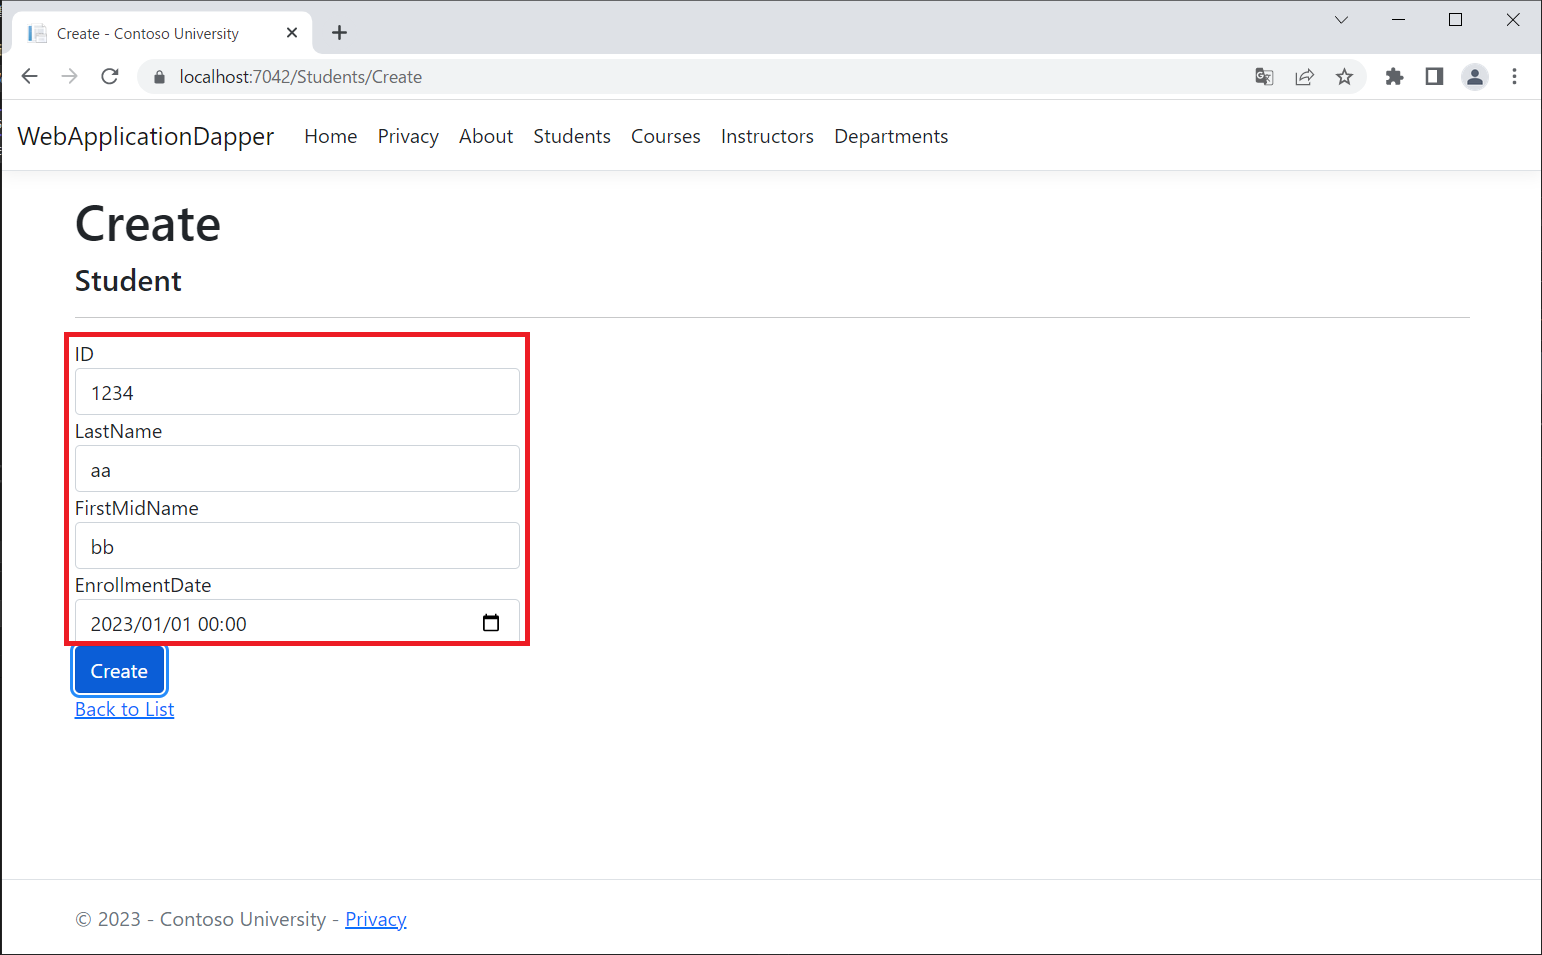
Task: Follow the Back to List link
Action: coord(124,709)
